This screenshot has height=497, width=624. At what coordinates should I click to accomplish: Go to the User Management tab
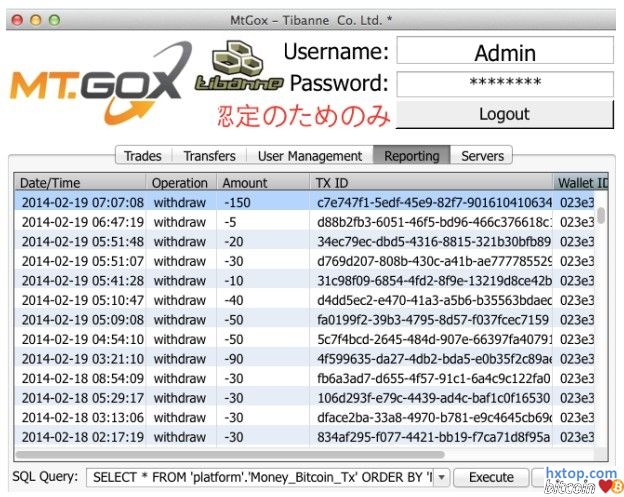coord(310,156)
